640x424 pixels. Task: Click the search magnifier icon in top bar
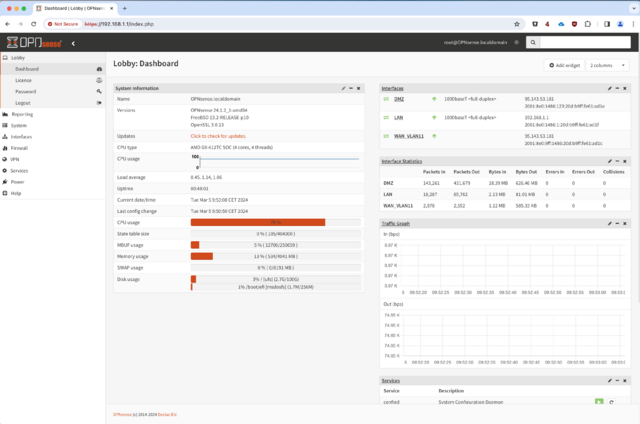coord(533,42)
